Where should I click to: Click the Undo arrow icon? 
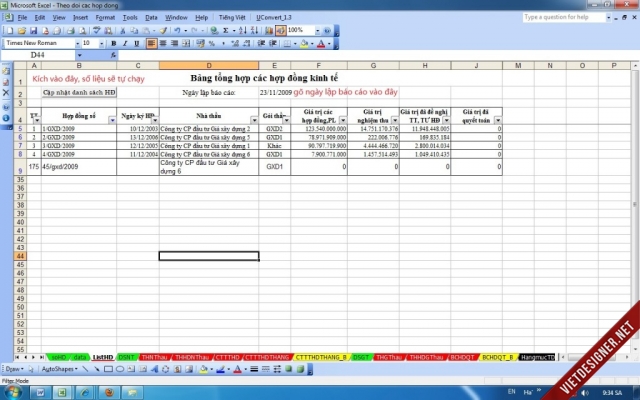tap(177, 31)
